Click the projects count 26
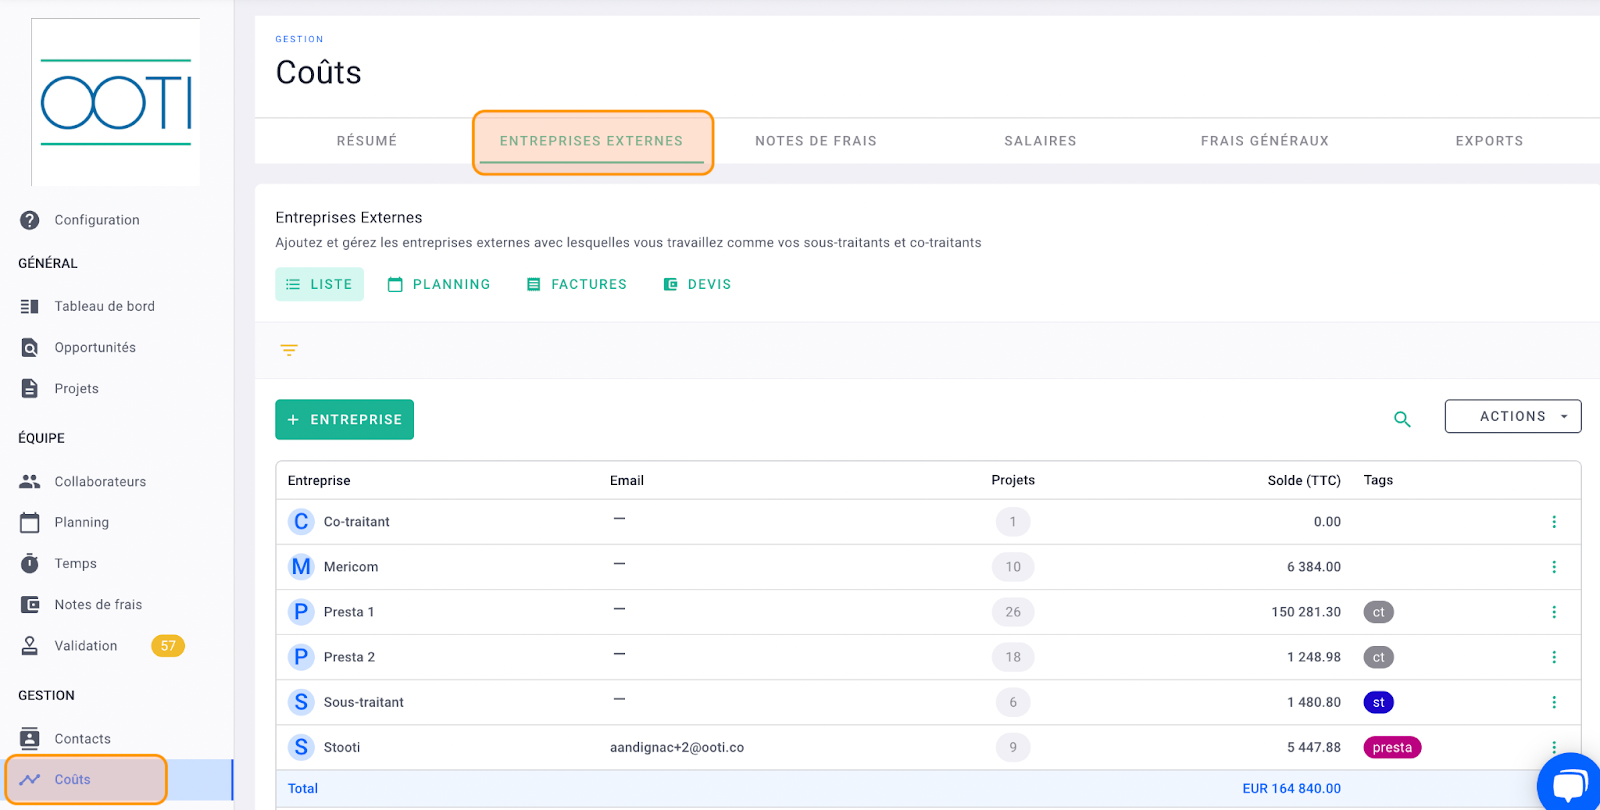 [1013, 612]
